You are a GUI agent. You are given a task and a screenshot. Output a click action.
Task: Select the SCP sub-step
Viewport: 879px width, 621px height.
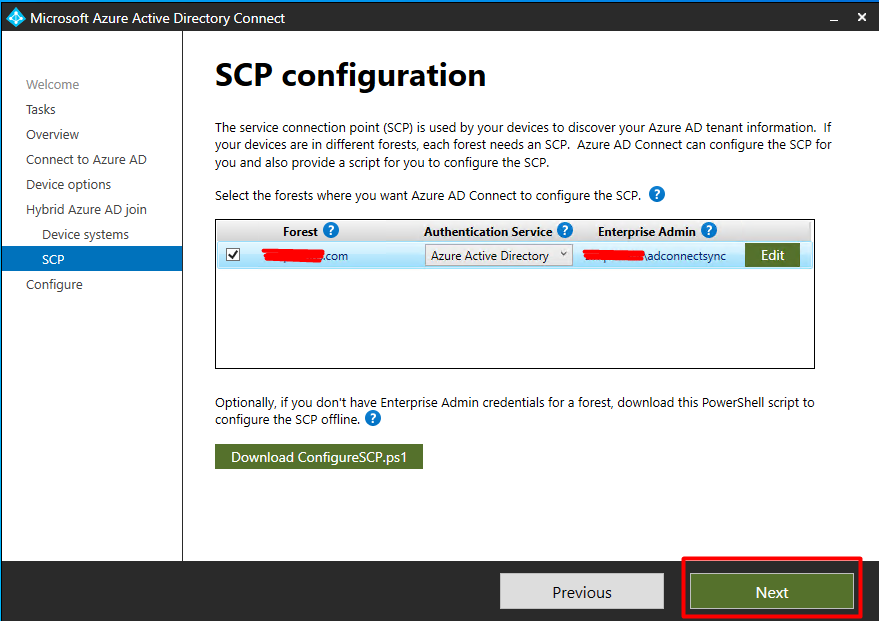point(92,259)
